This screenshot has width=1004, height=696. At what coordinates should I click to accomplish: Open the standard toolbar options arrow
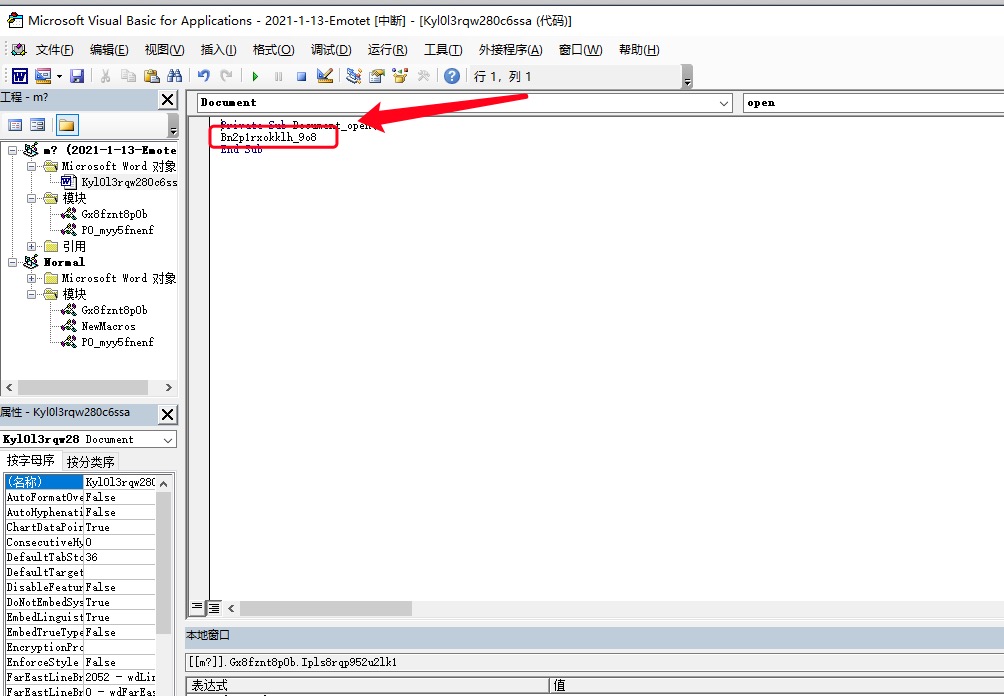point(687,77)
